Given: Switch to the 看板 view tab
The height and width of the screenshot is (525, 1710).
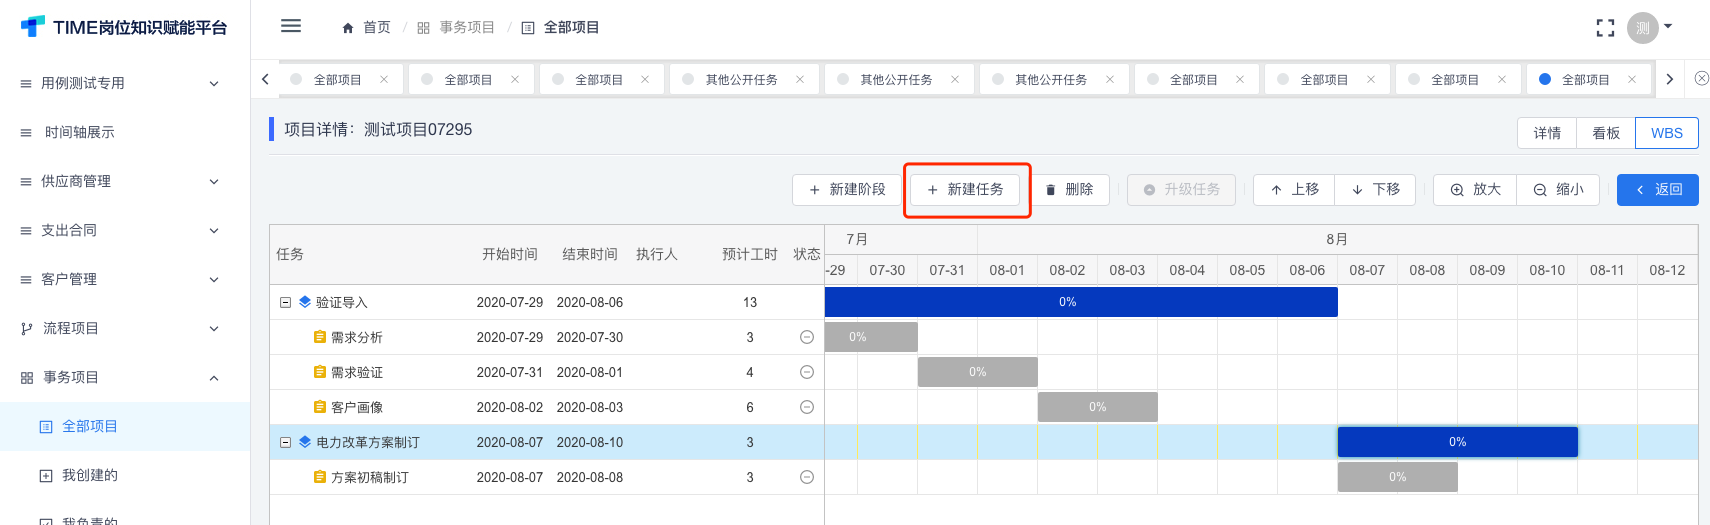Looking at the screenshot, I should (1605, 133).
